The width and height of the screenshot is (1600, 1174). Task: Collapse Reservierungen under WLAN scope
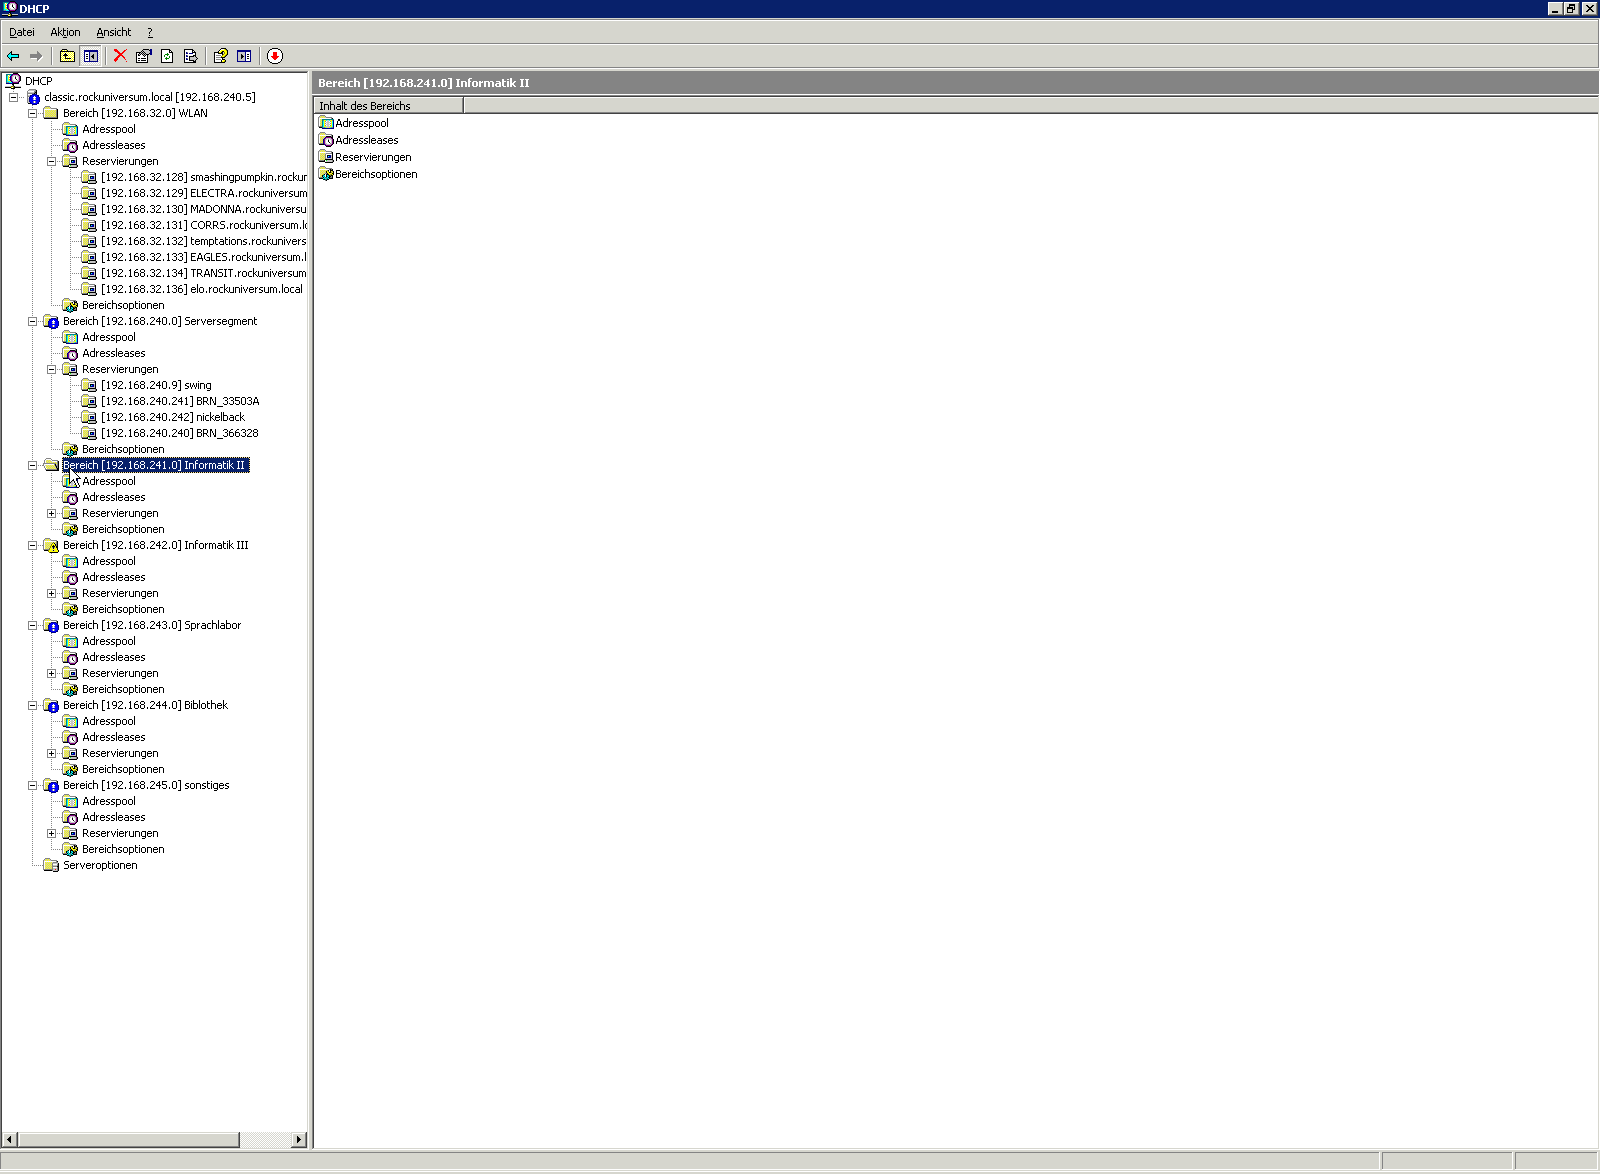(x=51, y=161)
